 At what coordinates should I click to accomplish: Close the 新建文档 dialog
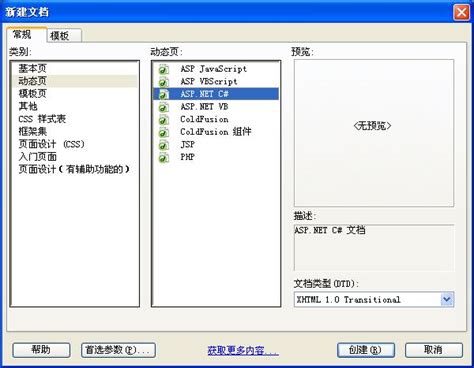tap(461, 12)
